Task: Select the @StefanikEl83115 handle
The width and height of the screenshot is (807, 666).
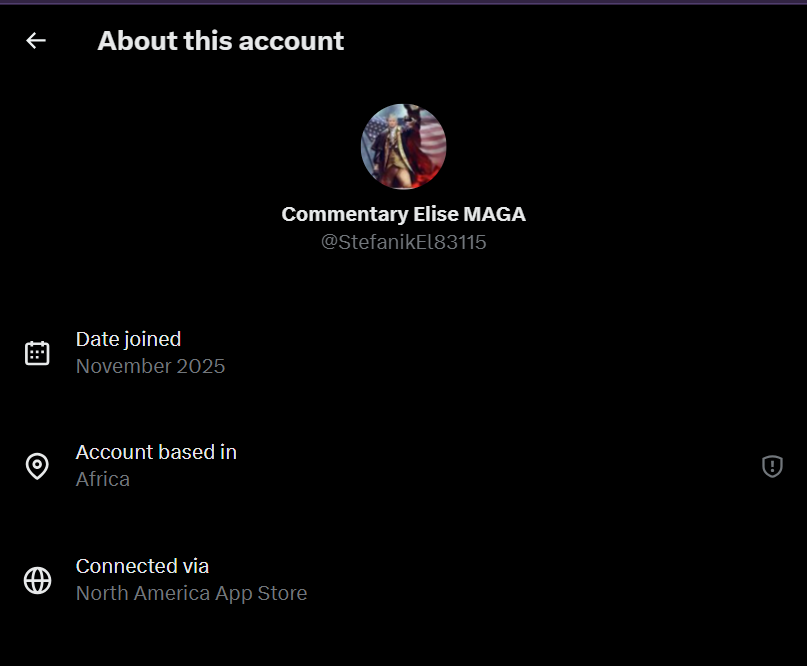Action: point(404,242)
